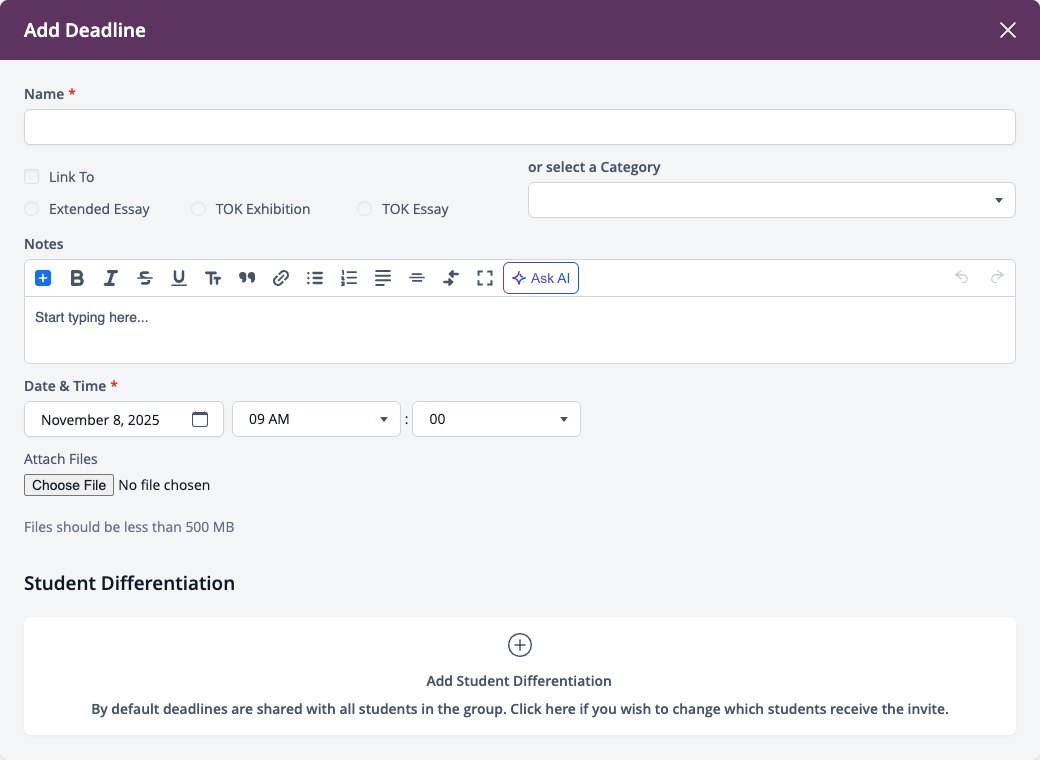Start a numbered list in Notes
Image resolution: width=1040 pixels, height=760 pixels.
[349, 278]
